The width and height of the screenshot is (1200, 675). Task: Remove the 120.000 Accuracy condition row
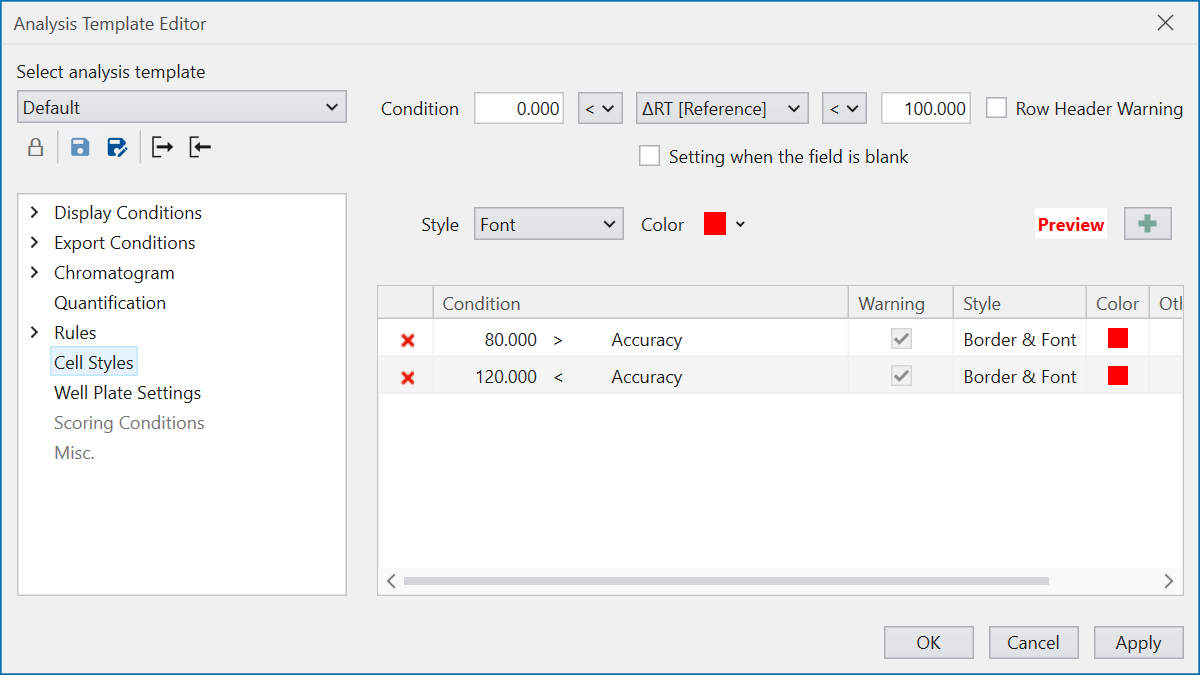tap(407, 378)
